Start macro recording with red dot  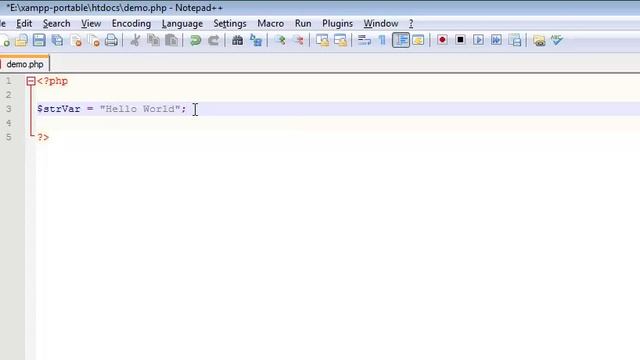click(x=442, y=40)
